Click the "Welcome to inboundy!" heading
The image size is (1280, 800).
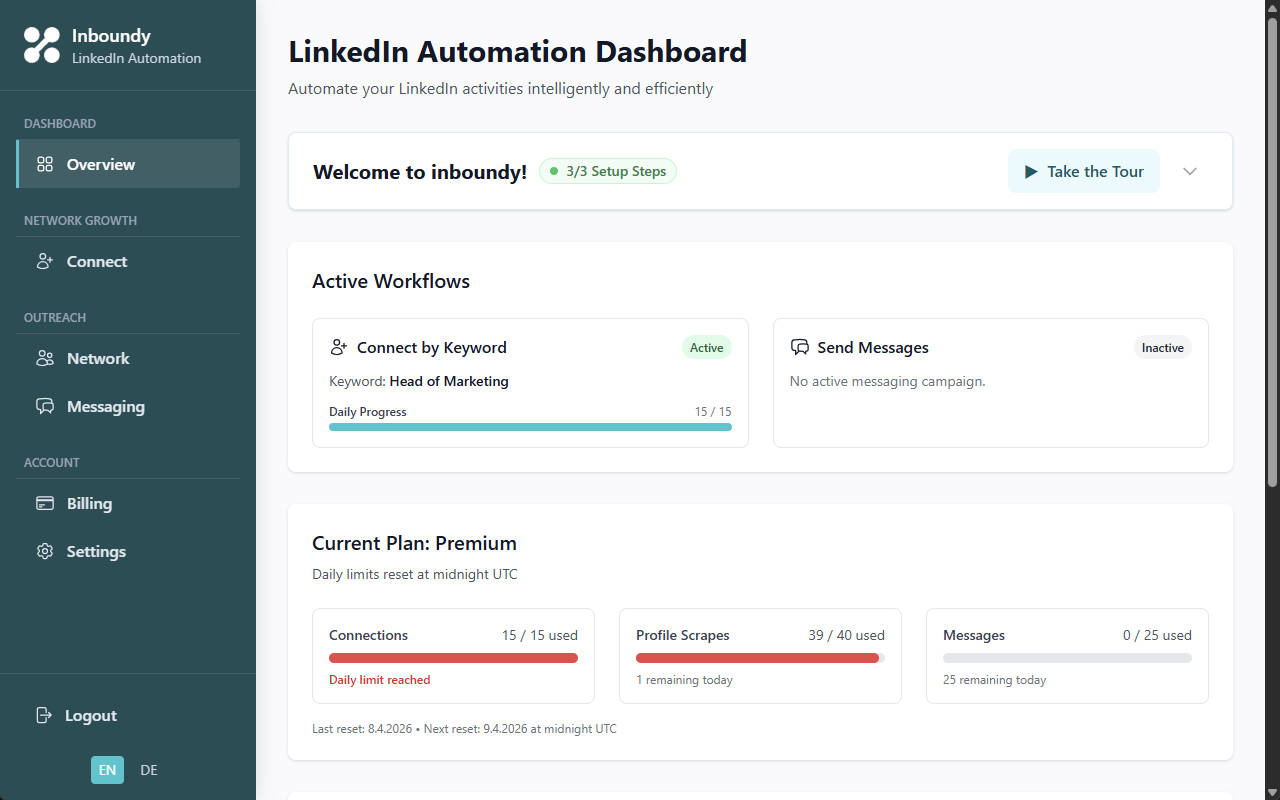420,172
